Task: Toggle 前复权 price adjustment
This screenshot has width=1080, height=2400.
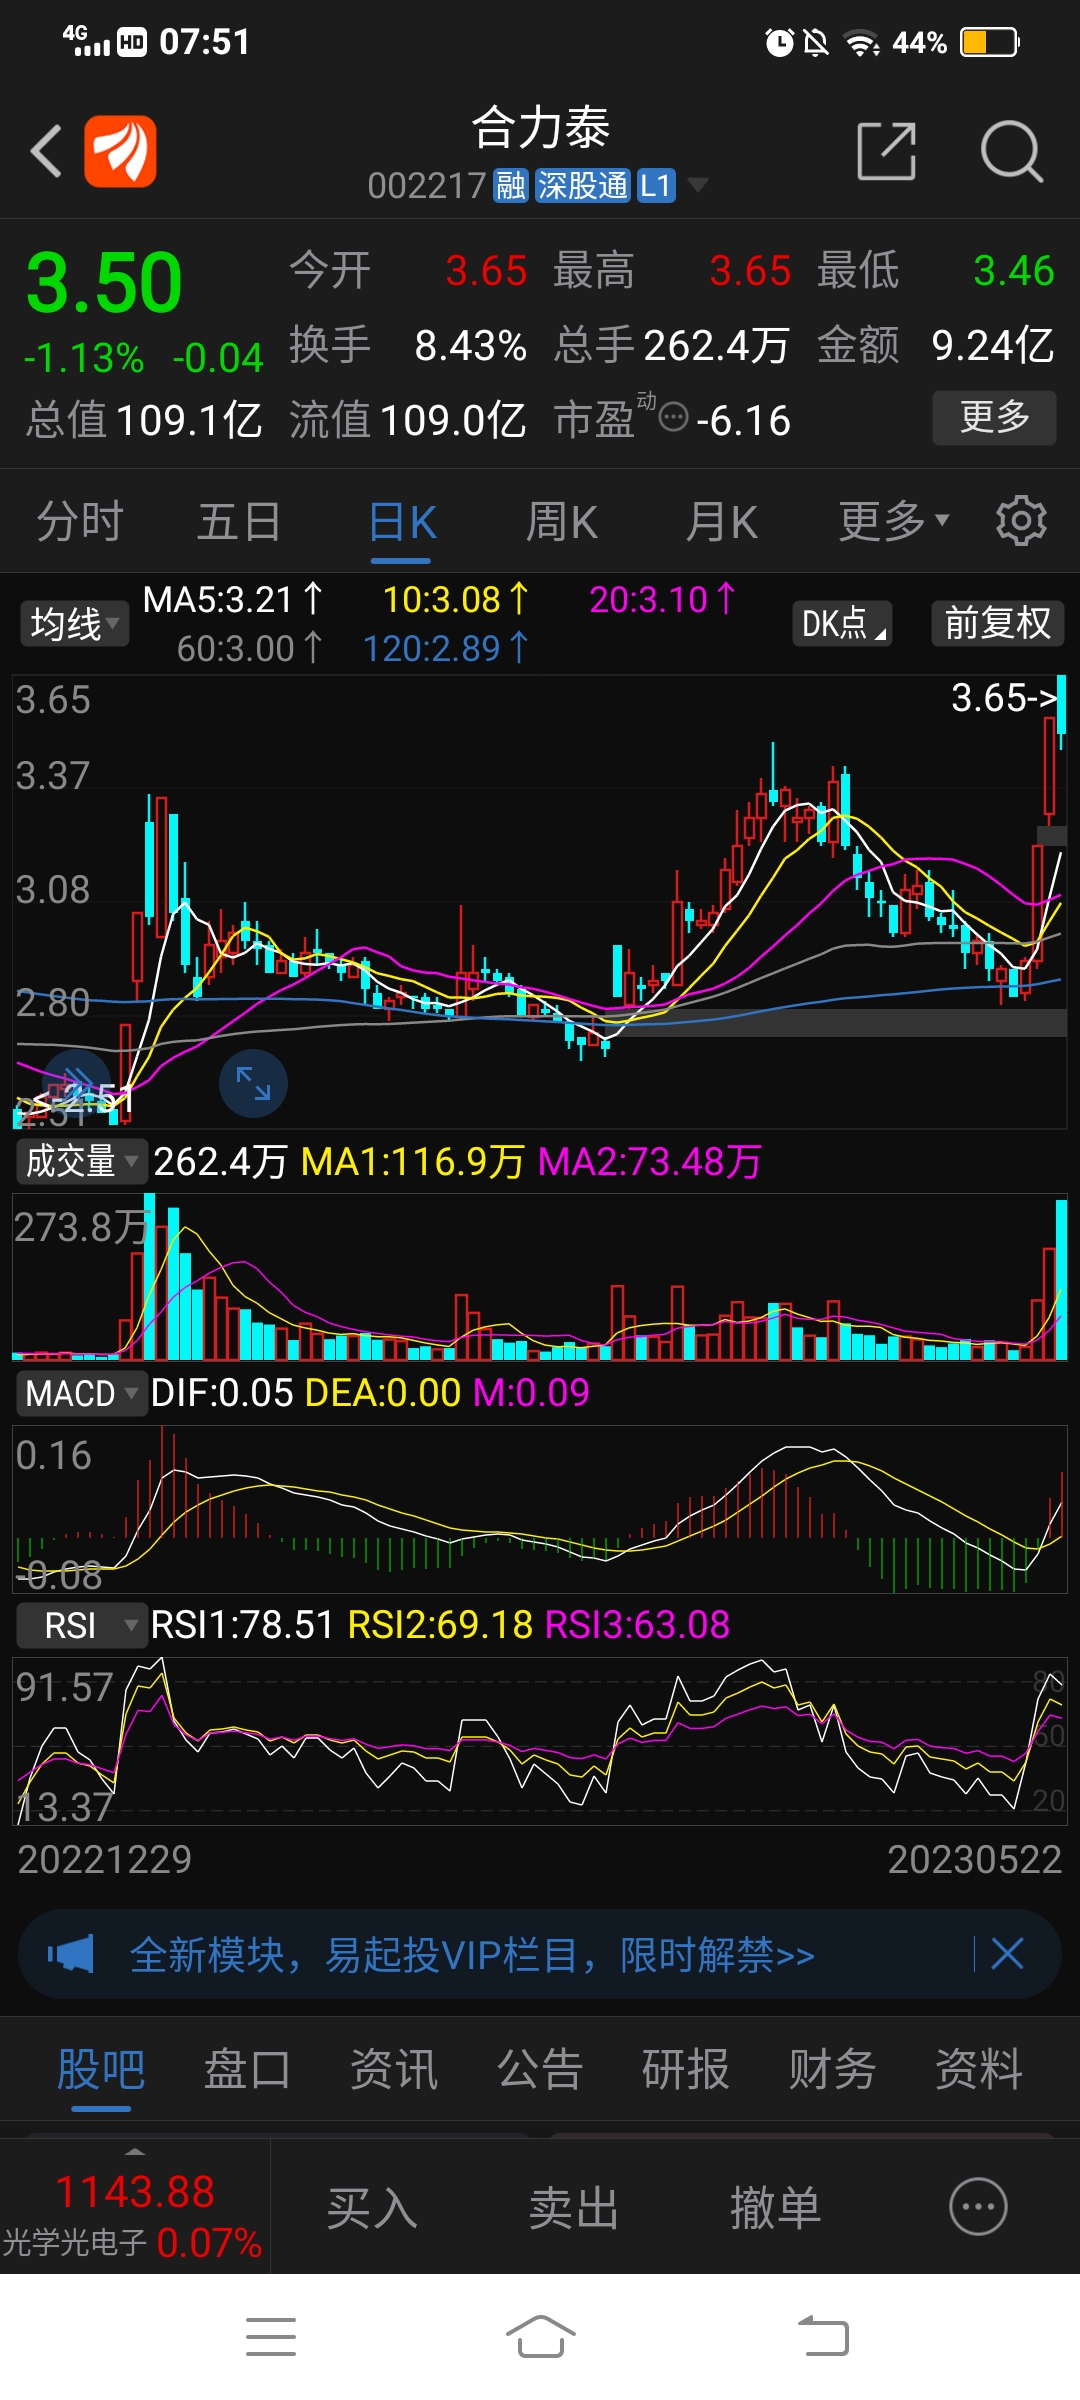Action: coord(997,623)
